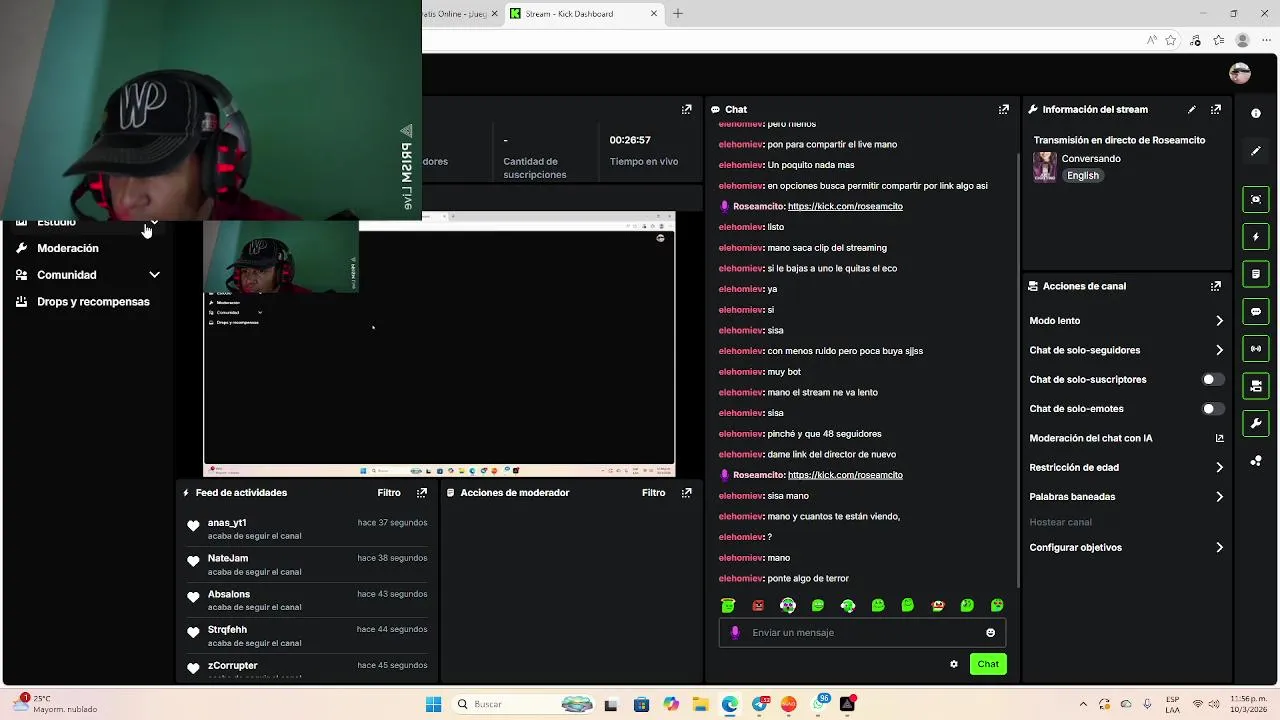Click Enviar un mensaje input field

click(x=863, y=633)
